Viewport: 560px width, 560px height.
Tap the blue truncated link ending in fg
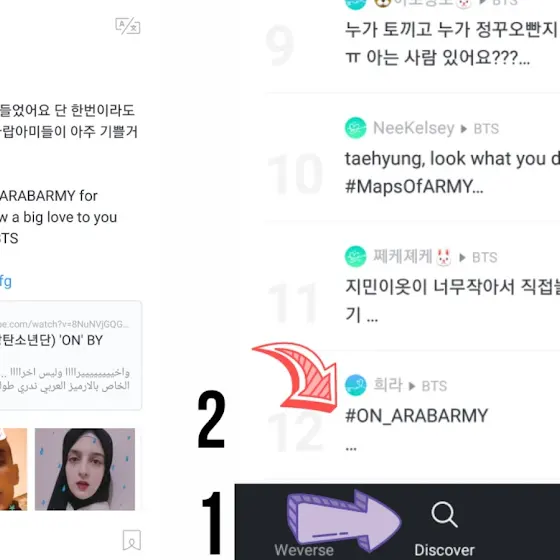click(6, 282)
